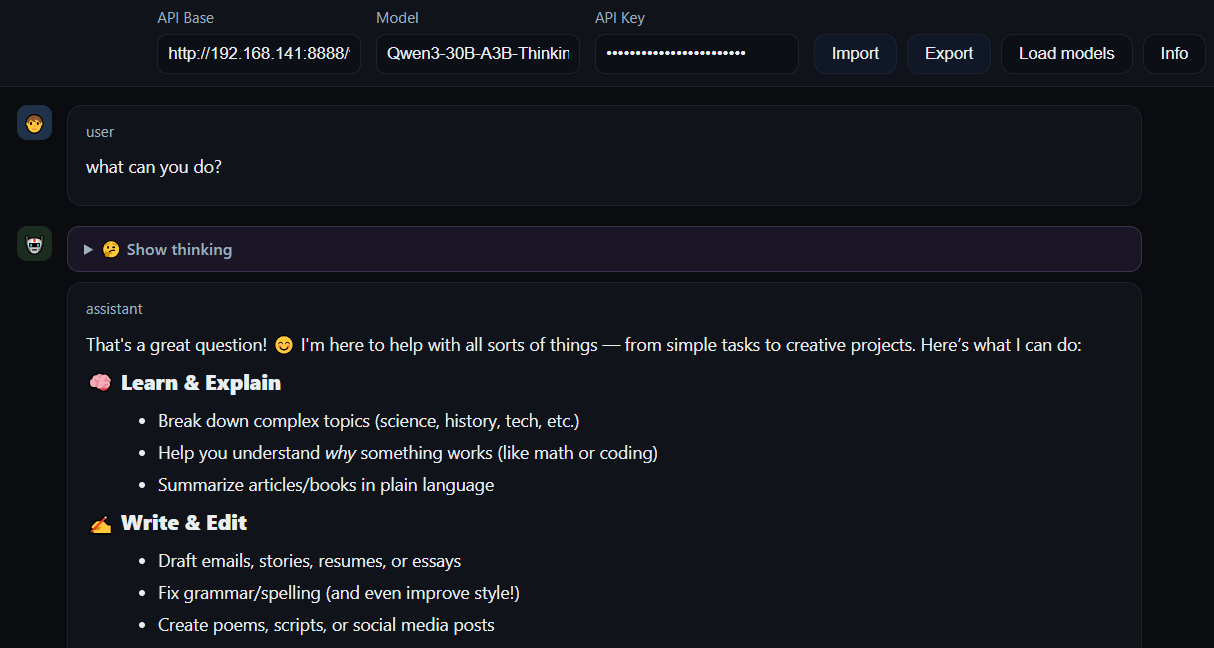This screenshot has width=1214, height=648.
Task: Open the Qwen3-30B-A3B-Thinking model selector
Action: pos(477,54)
